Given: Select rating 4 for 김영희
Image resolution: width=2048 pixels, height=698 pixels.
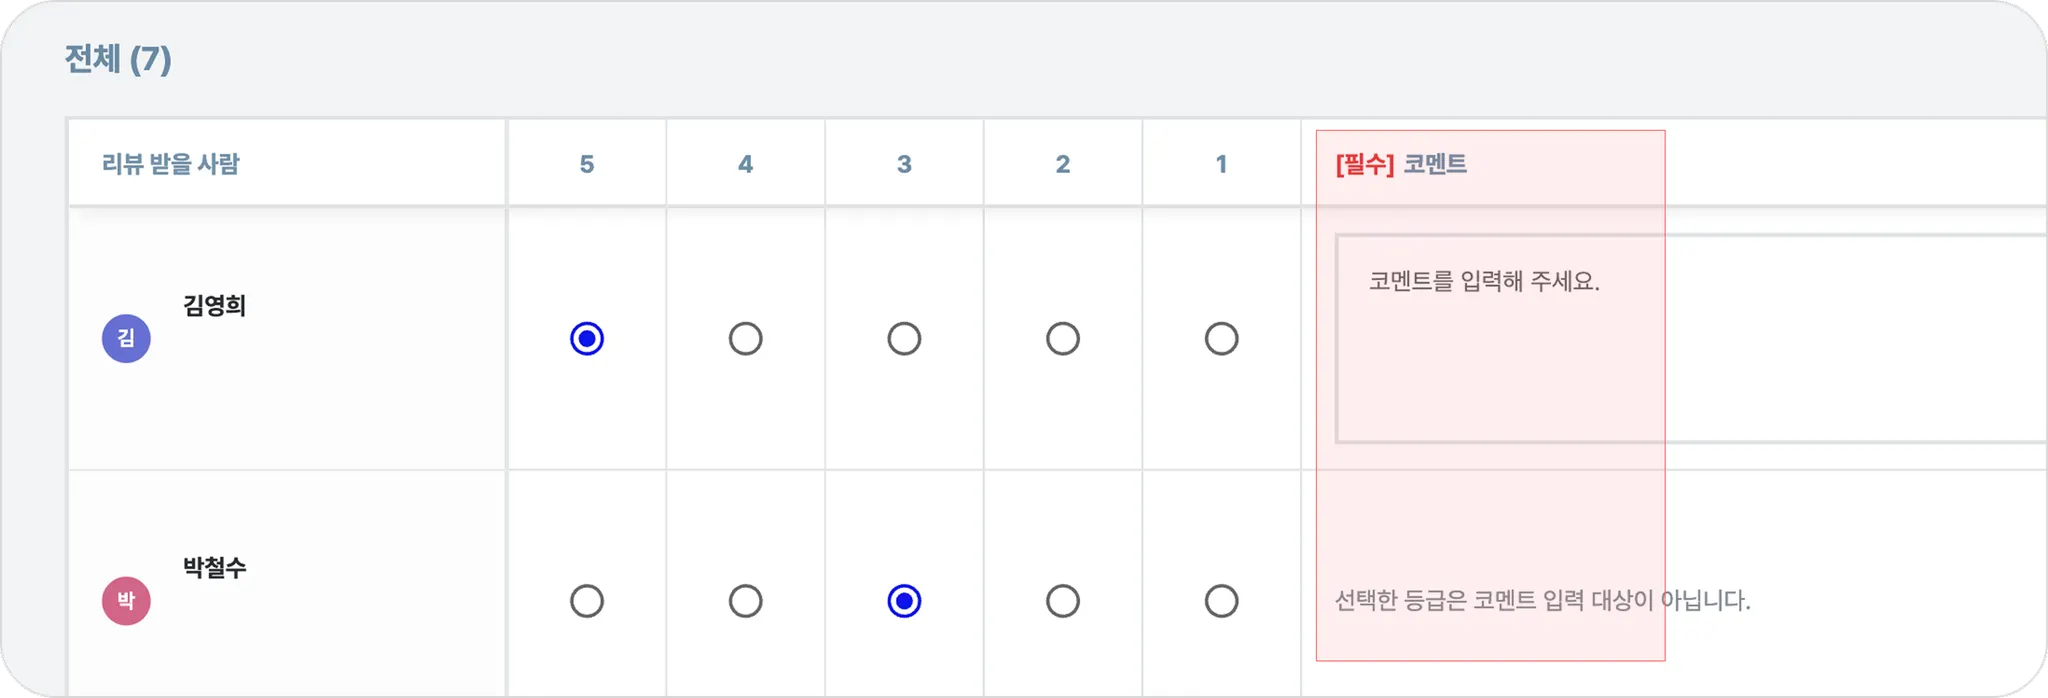Looking at the screenshot, I should [745, 339].
